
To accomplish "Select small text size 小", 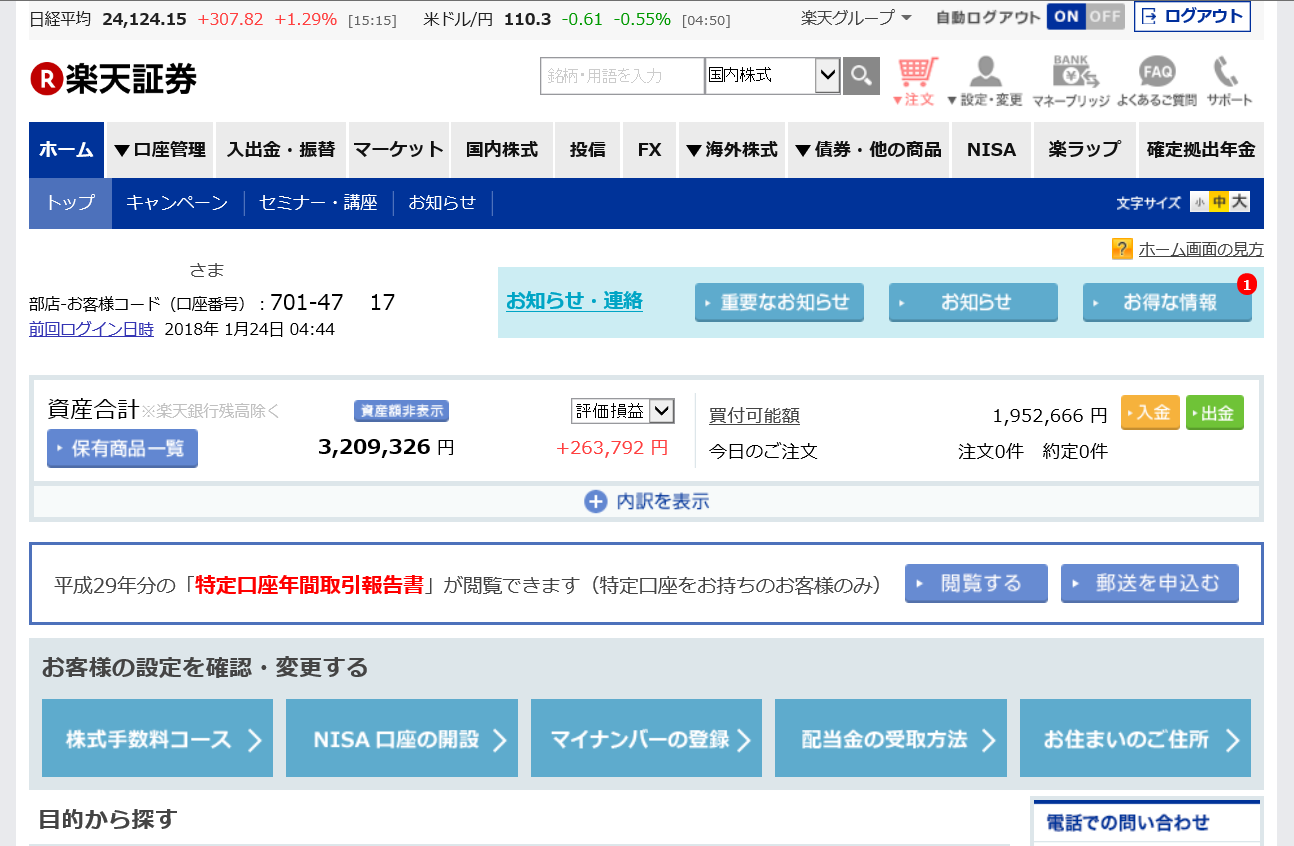I will 1199,202.
